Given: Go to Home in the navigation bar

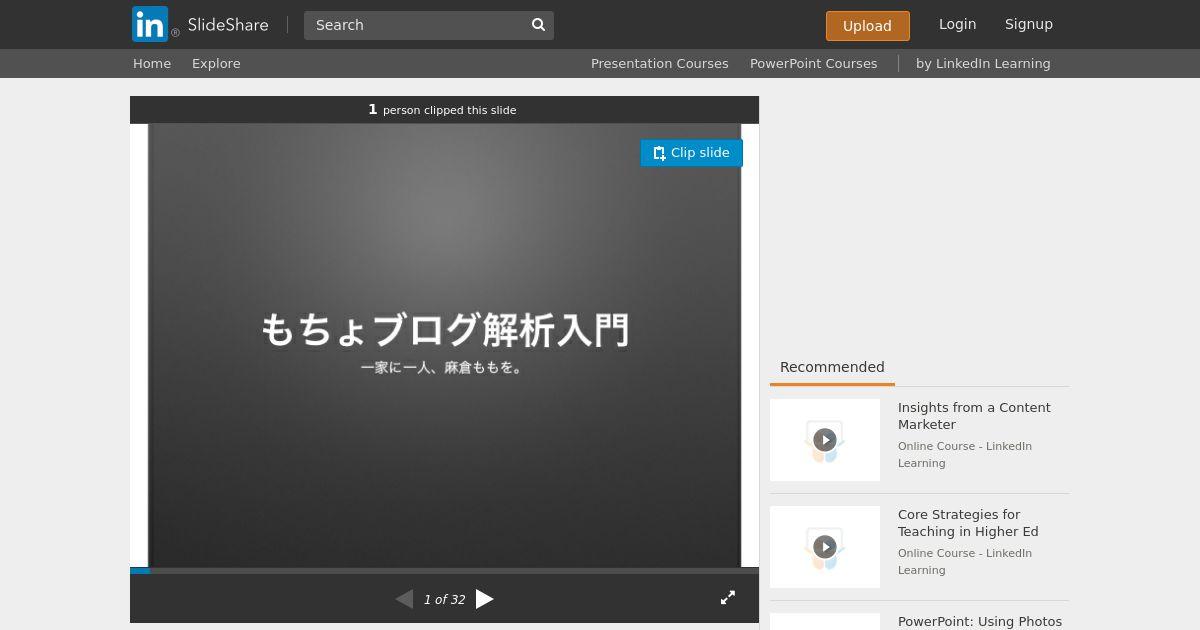Looking at the screenshot, I should [x=152, y=63].
